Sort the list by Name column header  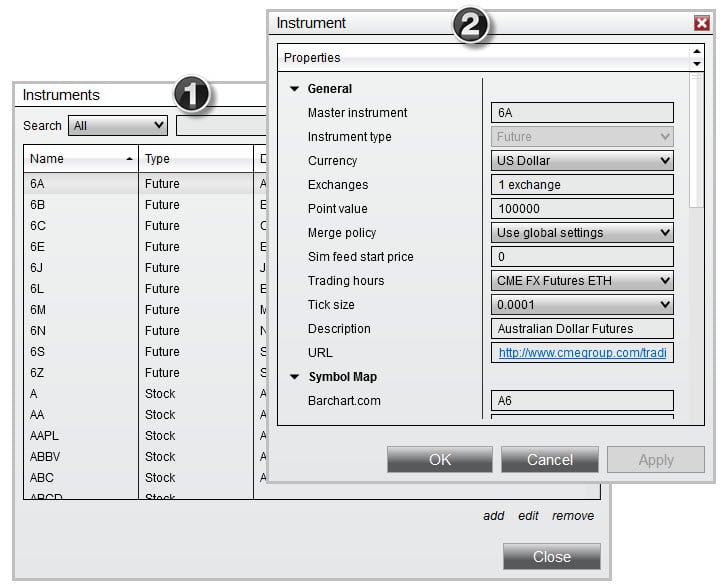80,159
